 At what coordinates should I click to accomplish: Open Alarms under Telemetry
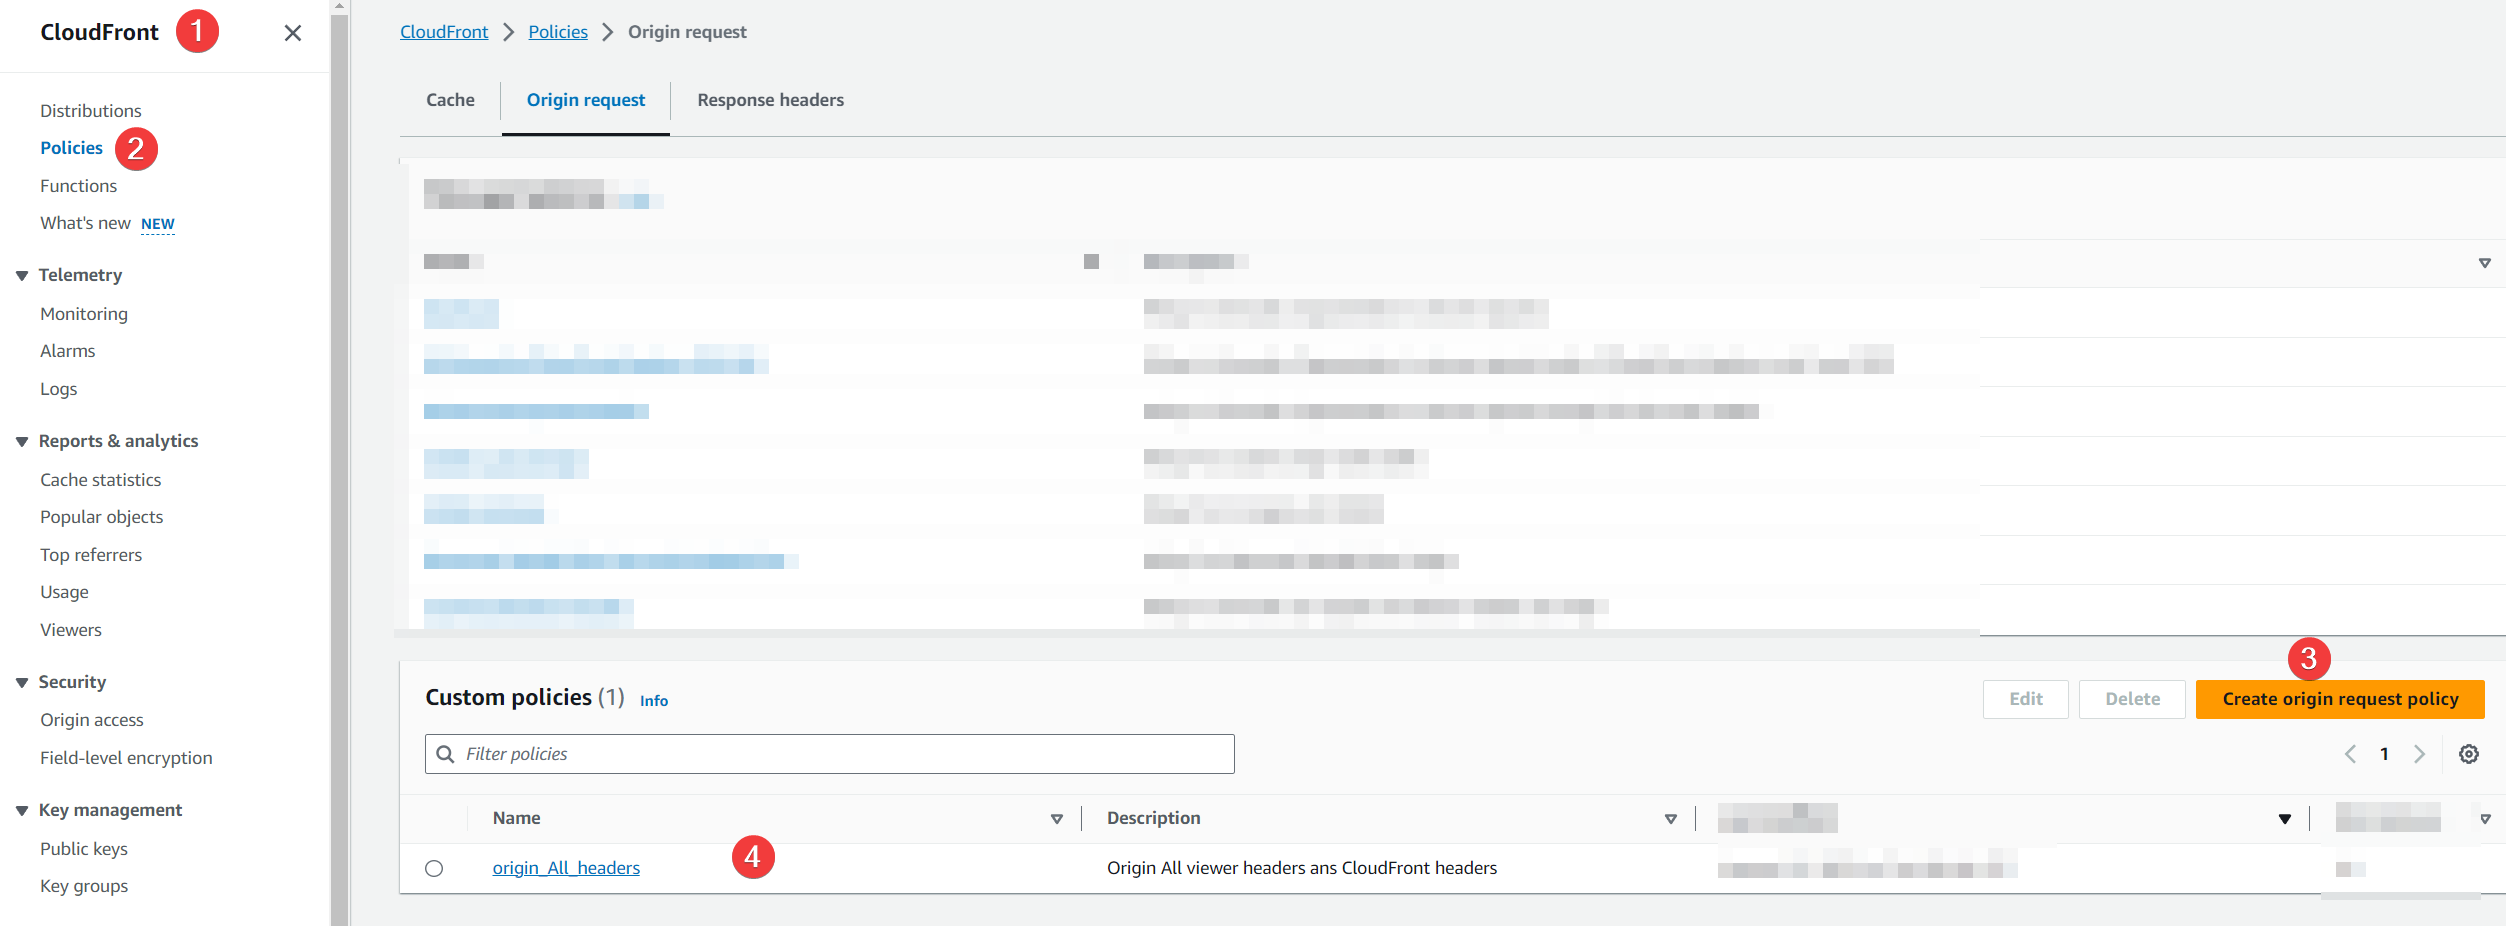[x=67, y=351]
